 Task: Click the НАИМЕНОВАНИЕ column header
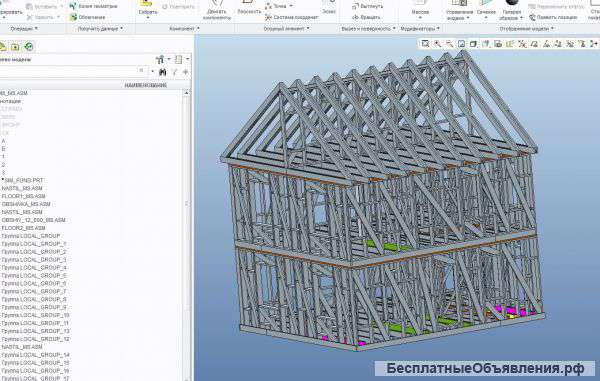click(145, 85)
